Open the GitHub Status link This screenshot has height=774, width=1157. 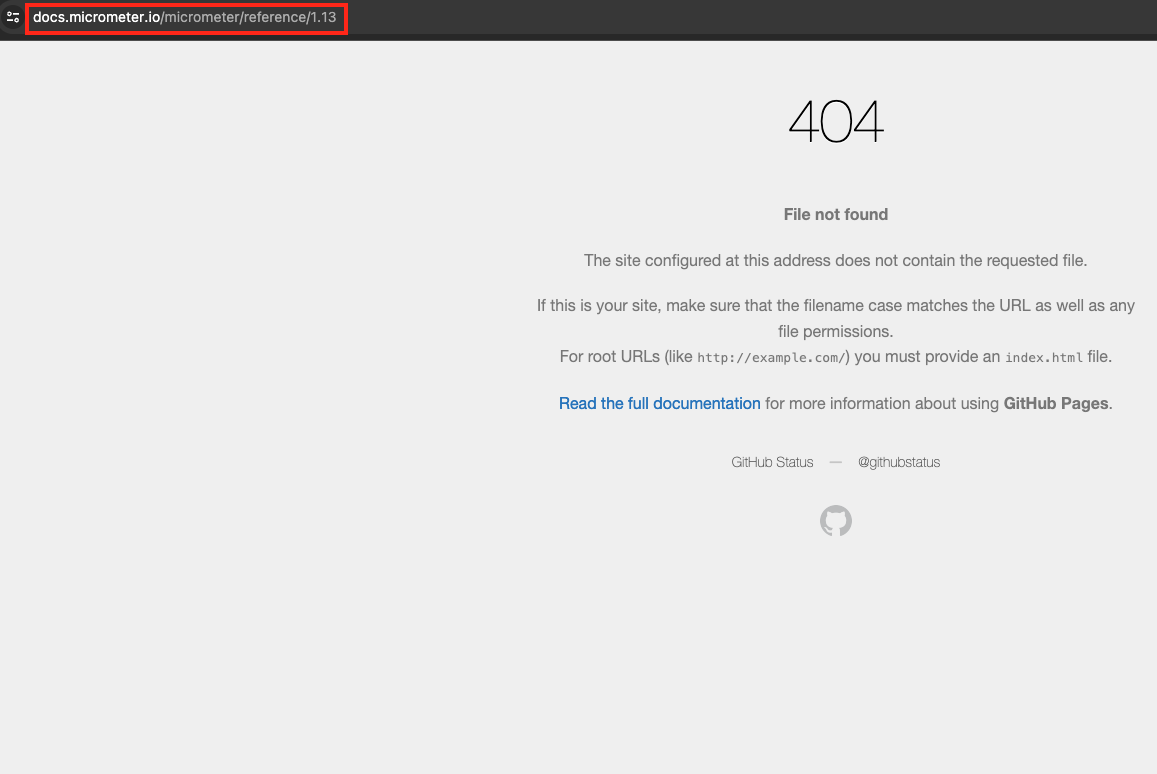(x=772, y=462)
